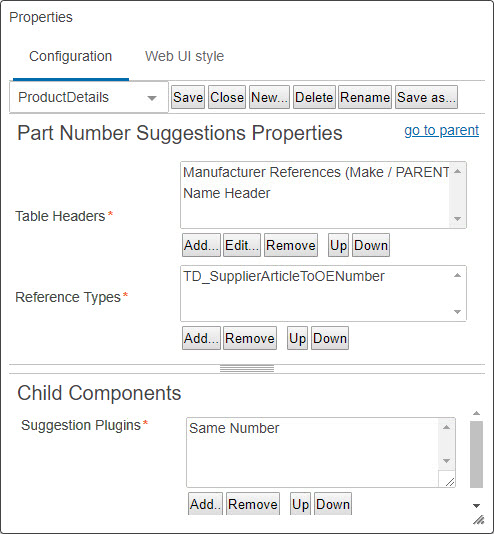Select Same Number in Suggestion Plugins
Screen dimensions: 494x534
coord(234,428)
